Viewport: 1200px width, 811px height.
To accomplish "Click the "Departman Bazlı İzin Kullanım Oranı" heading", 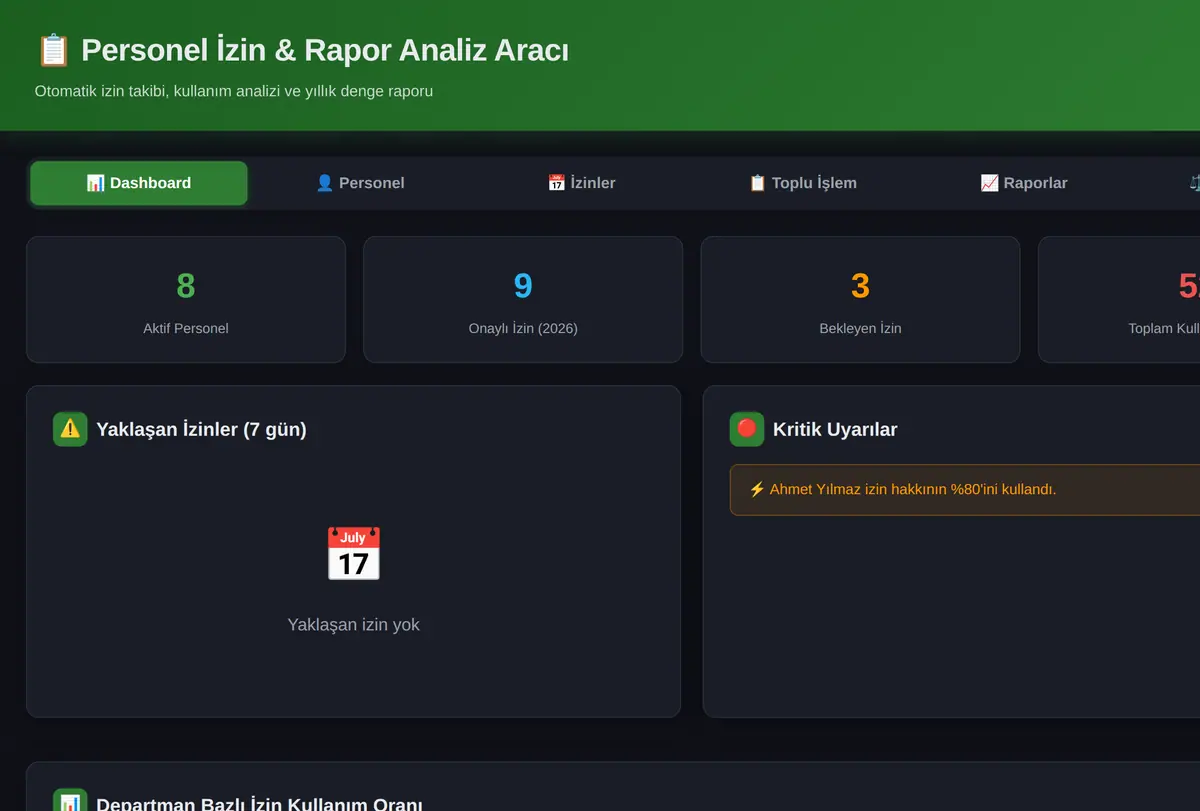I will click(x=259, y=804).
